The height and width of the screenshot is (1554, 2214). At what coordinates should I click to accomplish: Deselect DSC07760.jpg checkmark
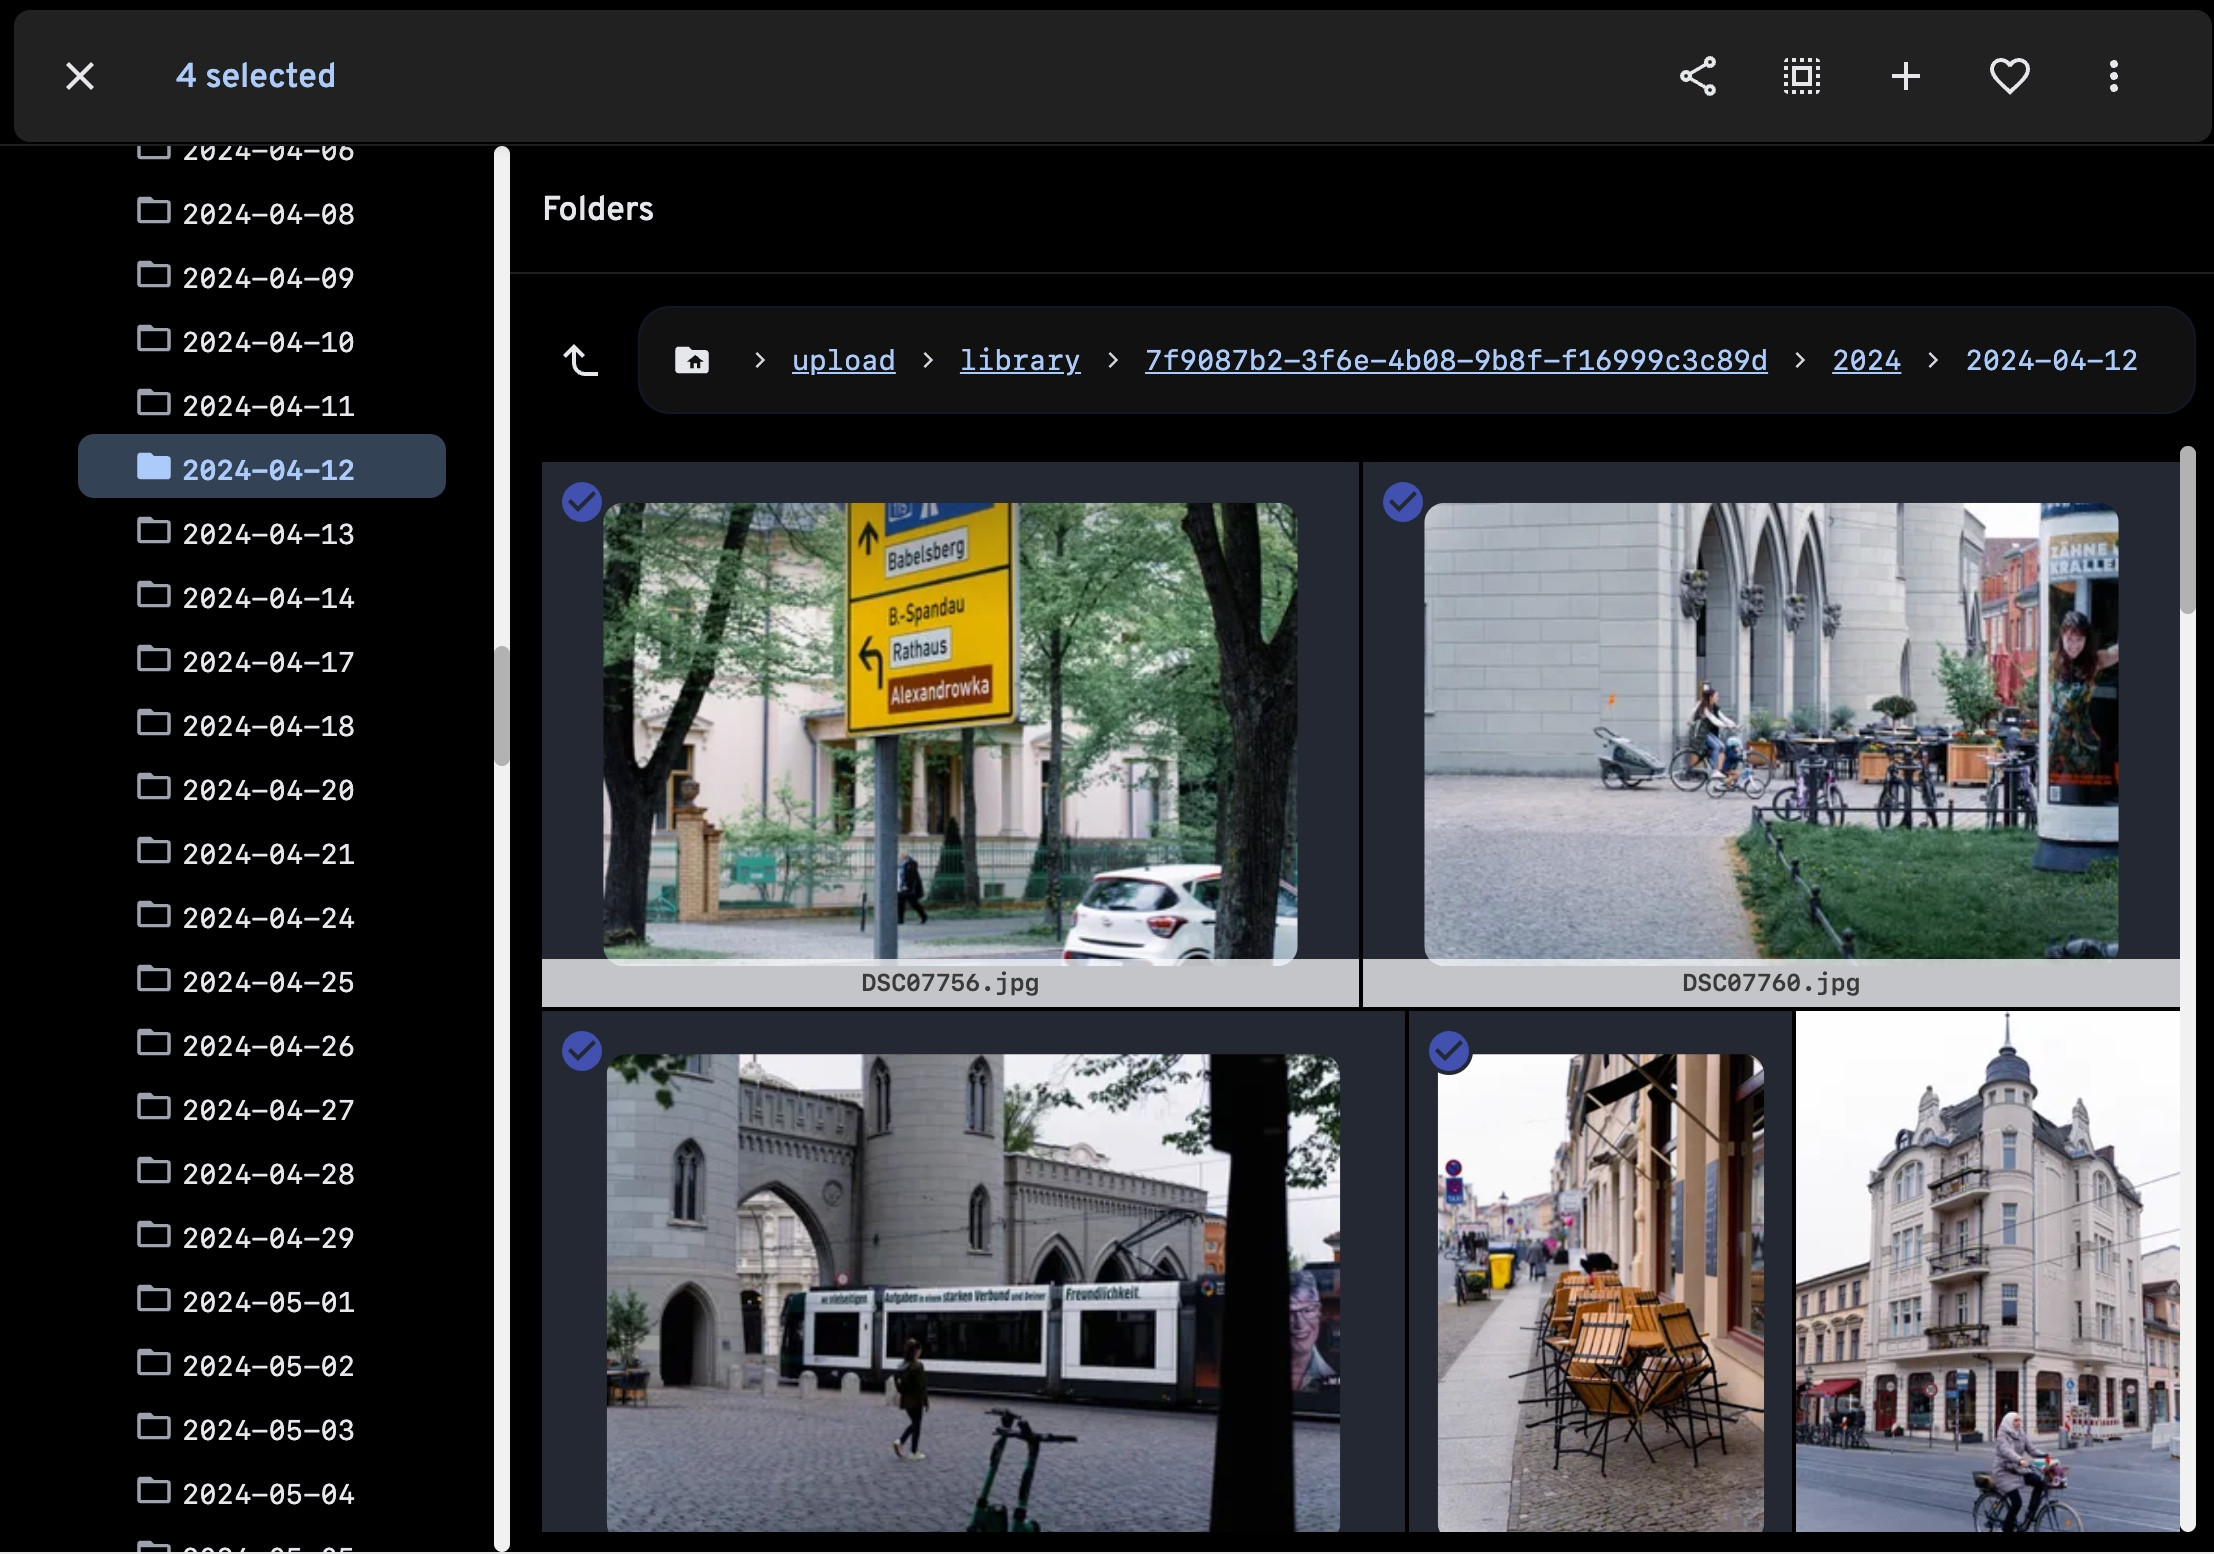click(1403, 502)
